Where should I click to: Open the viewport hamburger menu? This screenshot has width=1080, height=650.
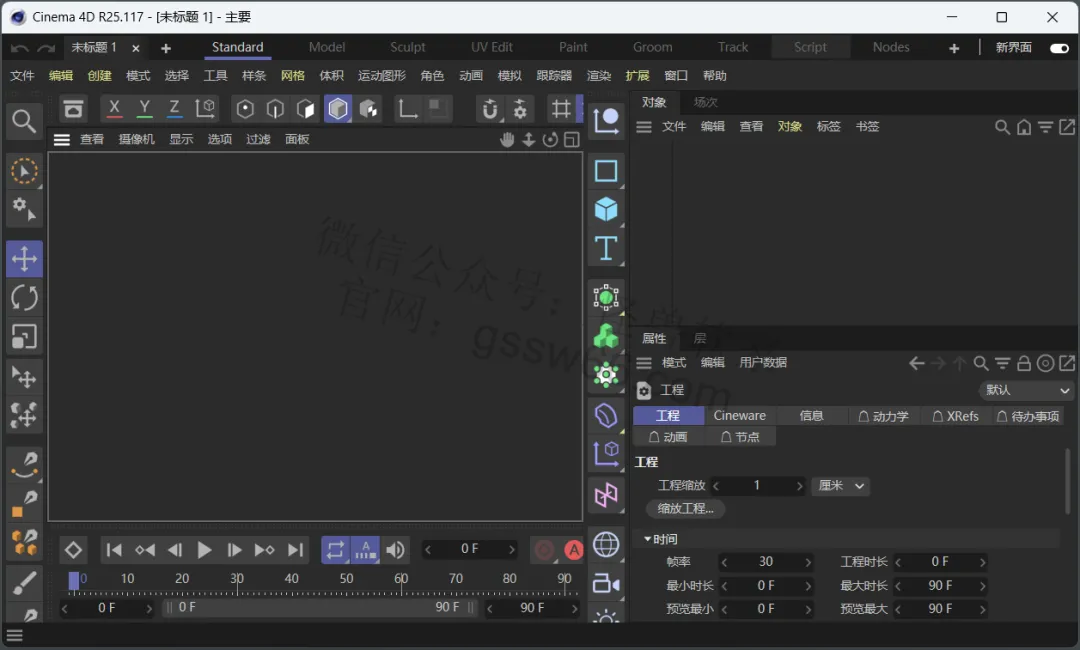point(62,140)
